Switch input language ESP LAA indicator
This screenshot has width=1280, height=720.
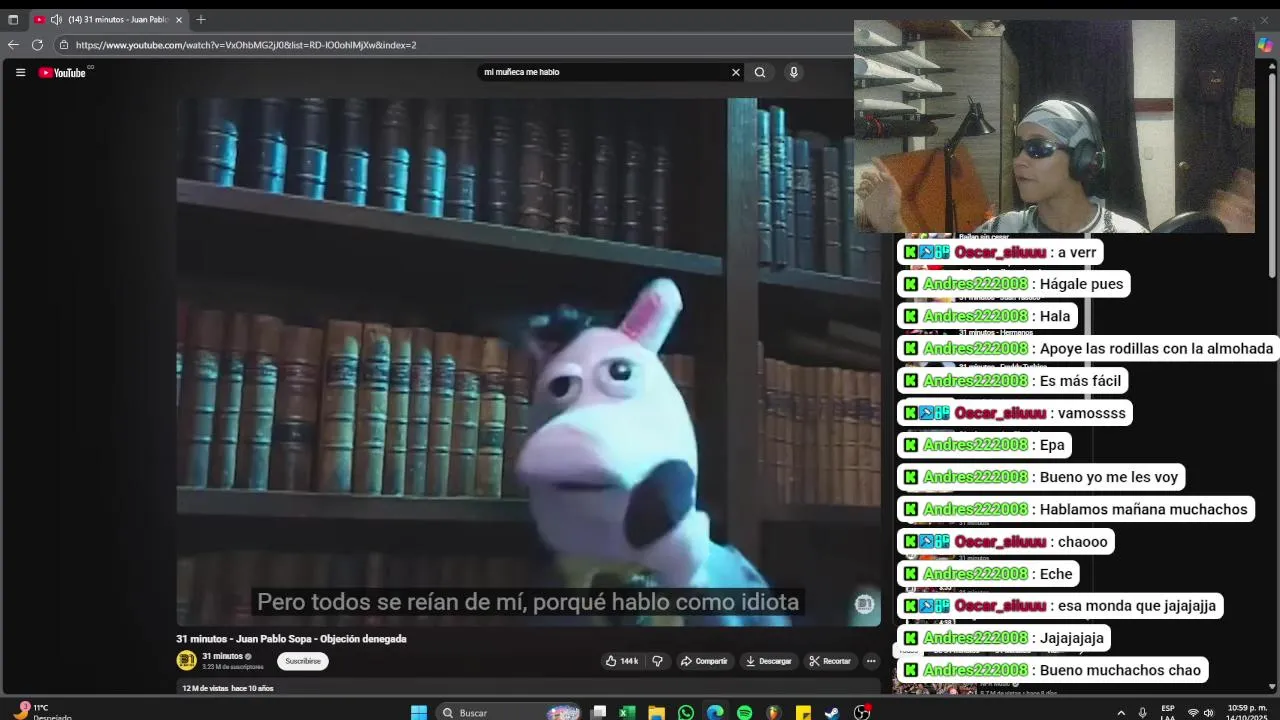tap(1168, 712)
